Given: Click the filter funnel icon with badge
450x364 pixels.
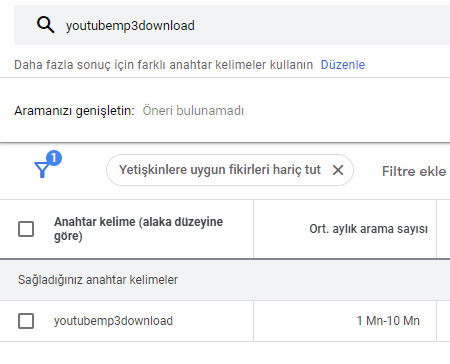Looking at the screenshot, I should (47, 165).
